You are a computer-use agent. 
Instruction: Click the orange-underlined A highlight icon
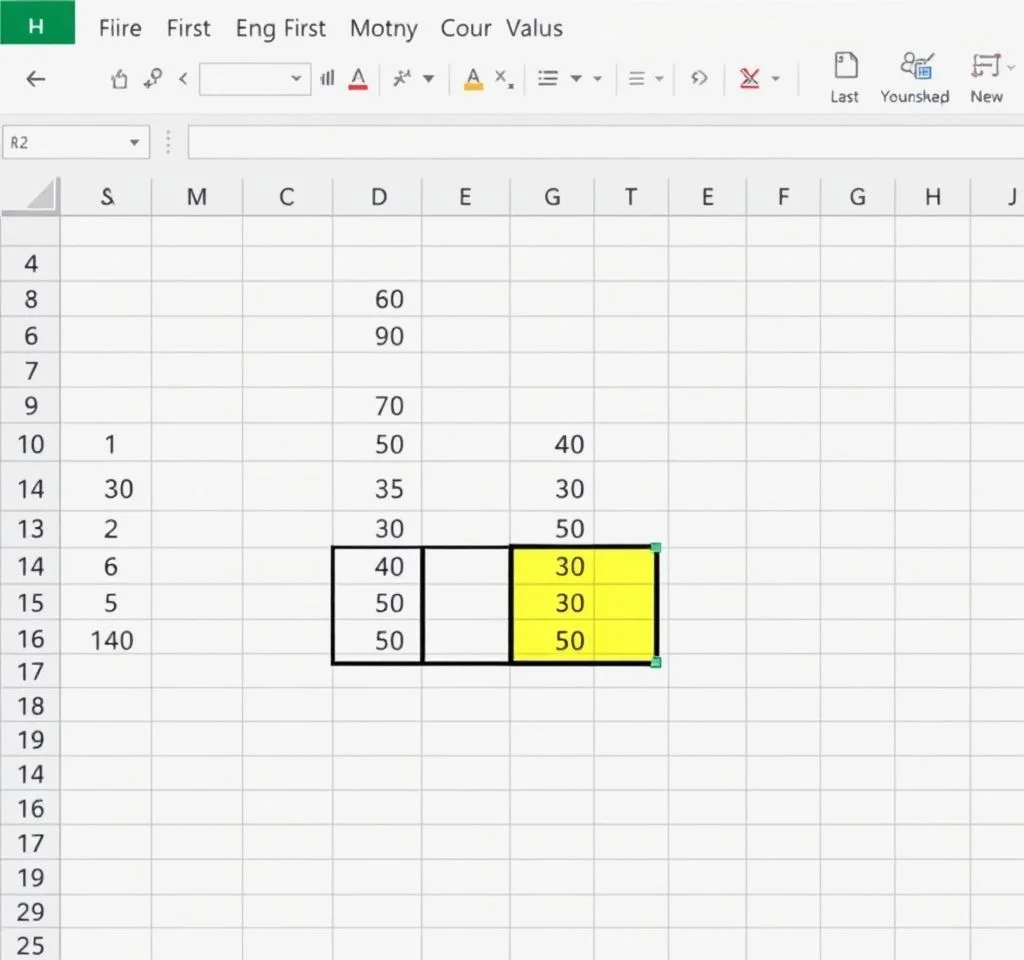pos(474,79)
